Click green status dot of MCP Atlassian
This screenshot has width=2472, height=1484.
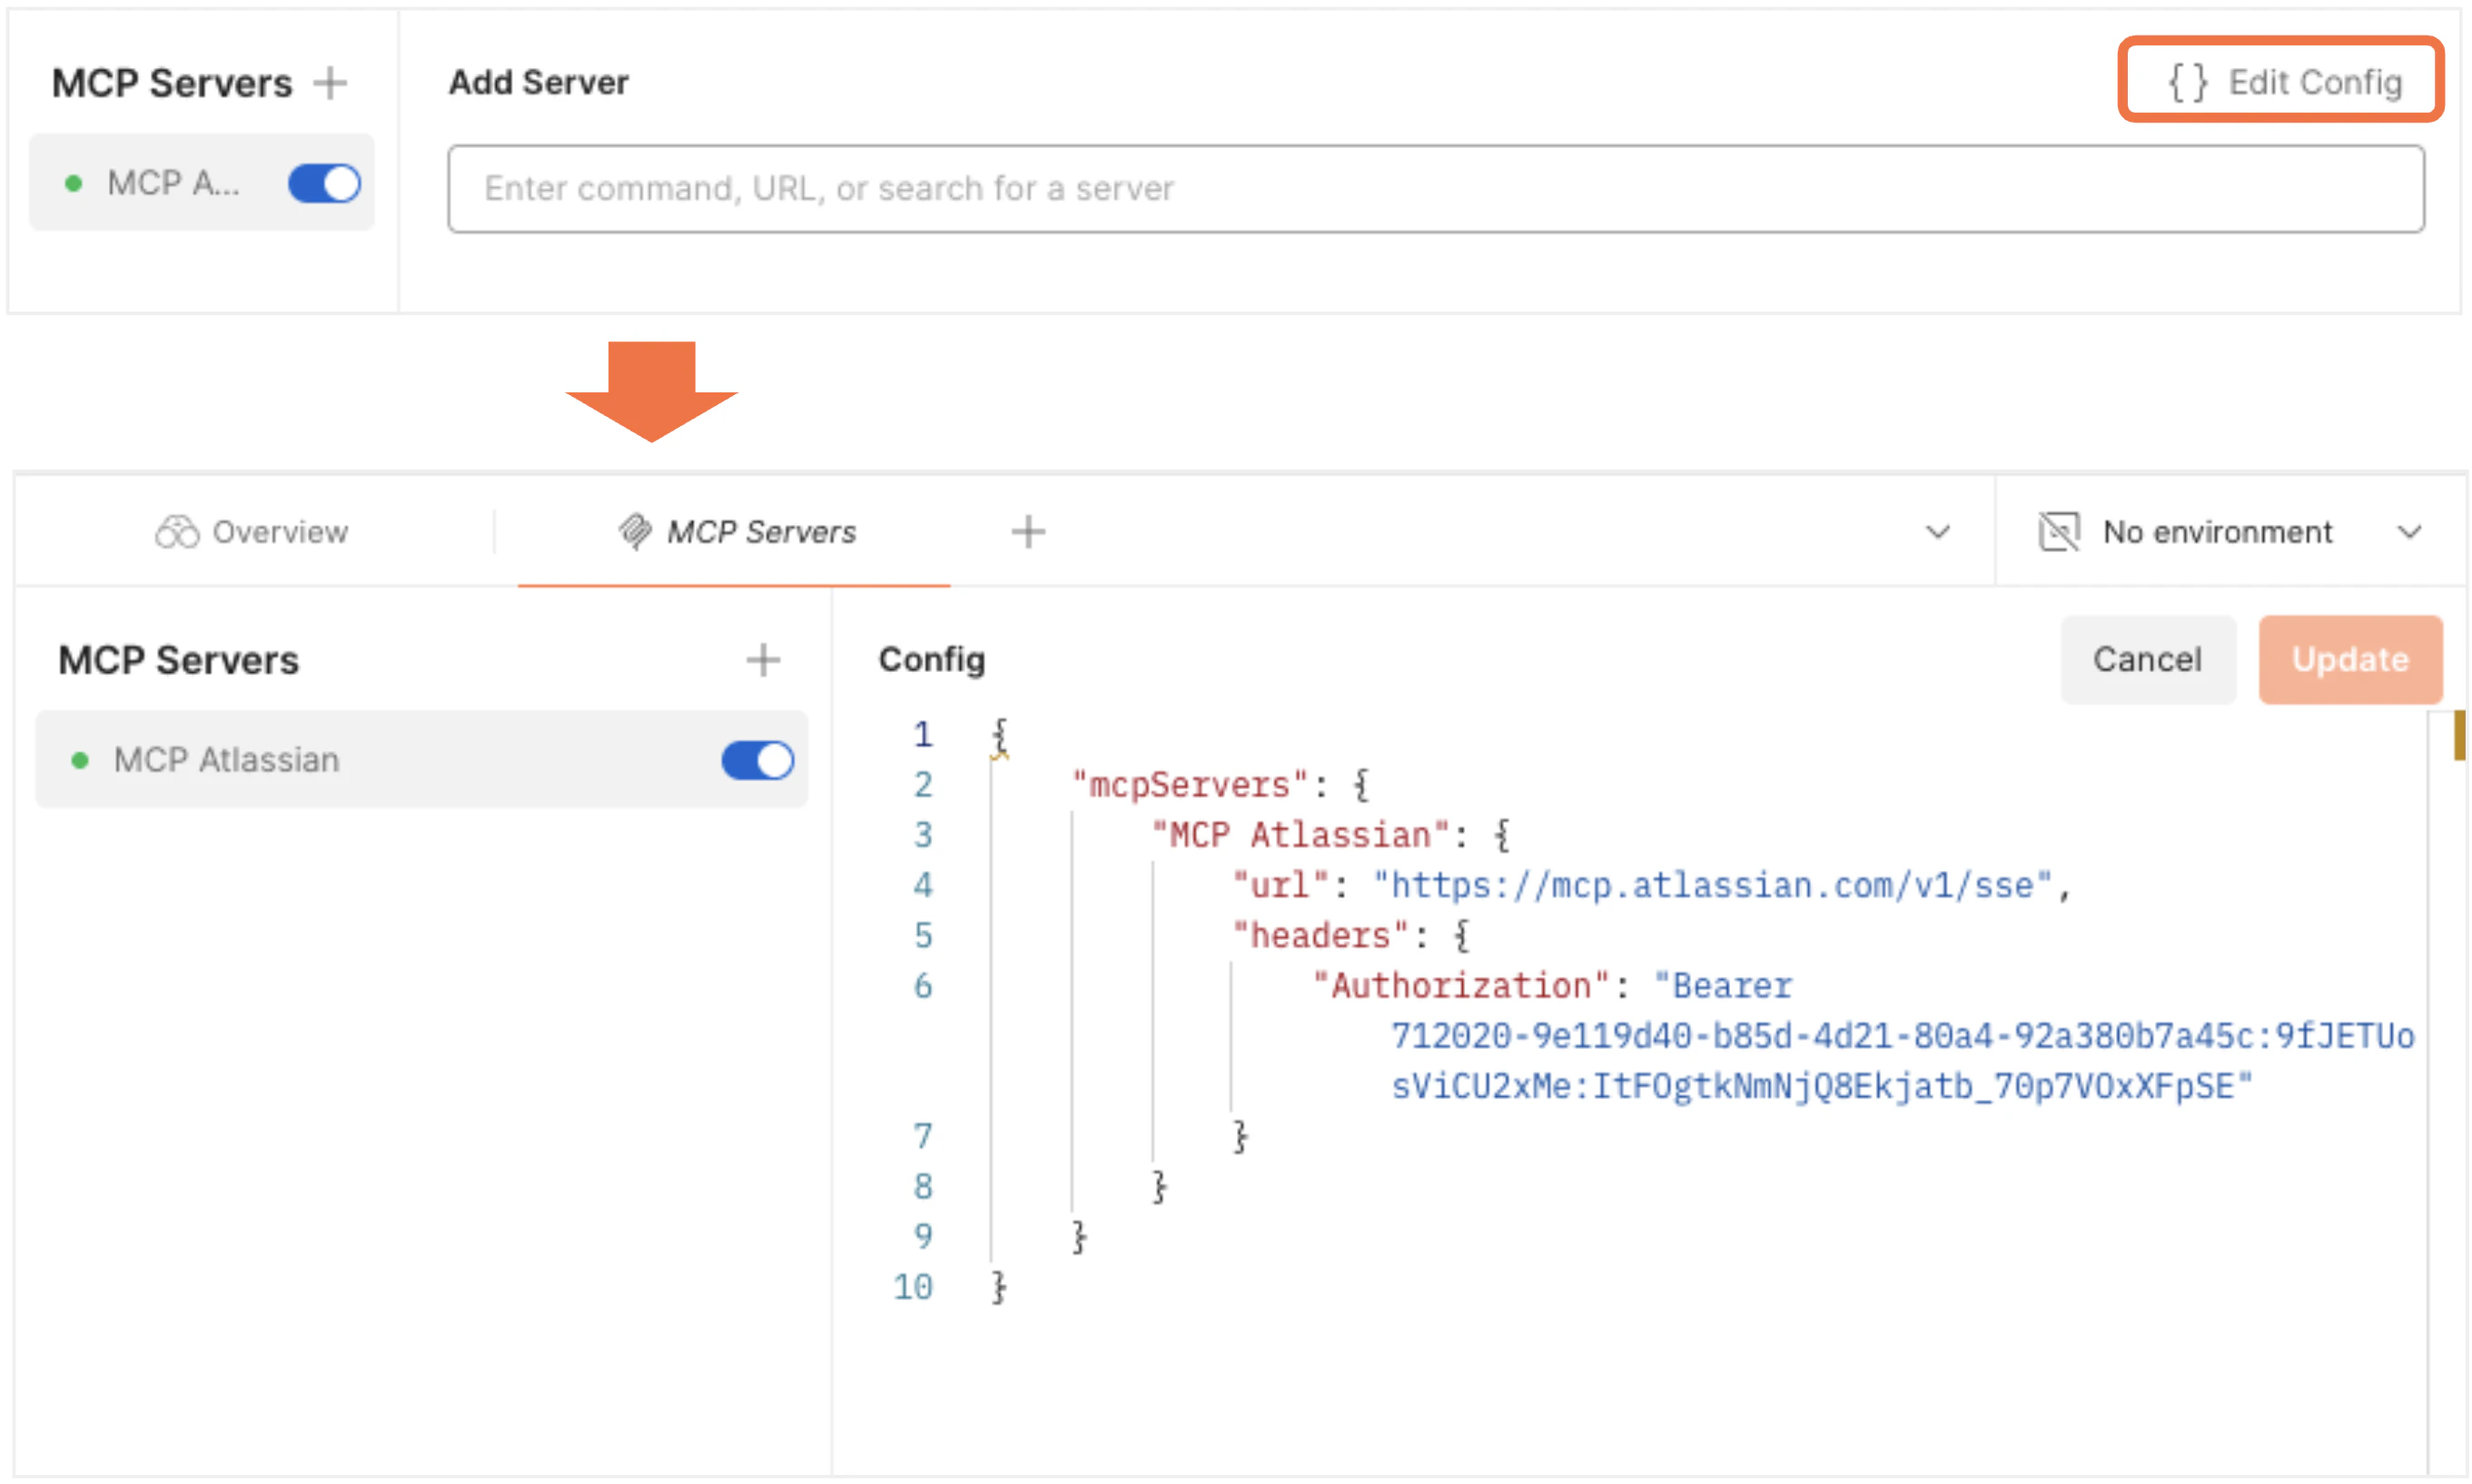point(81,761)
